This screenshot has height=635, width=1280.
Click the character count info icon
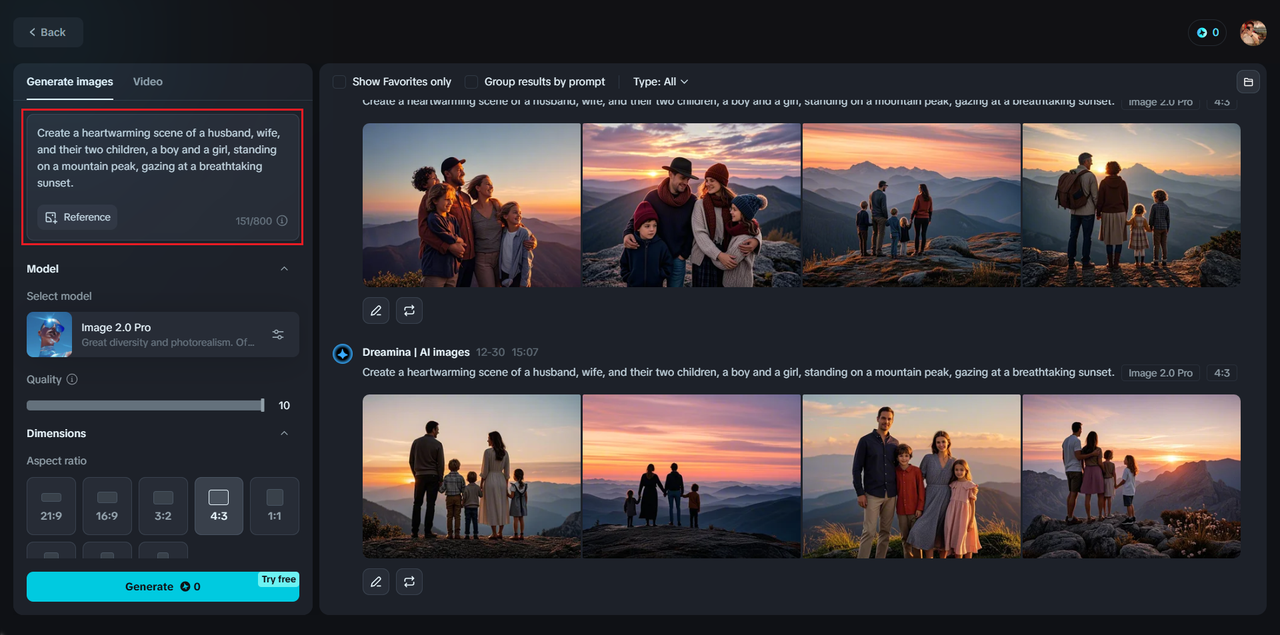pos(282,221)
